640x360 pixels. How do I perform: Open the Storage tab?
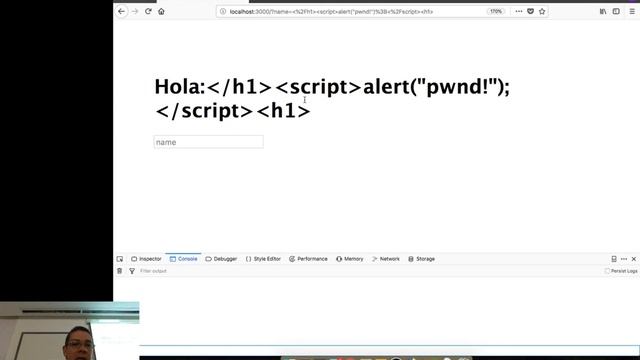(422, 259)
